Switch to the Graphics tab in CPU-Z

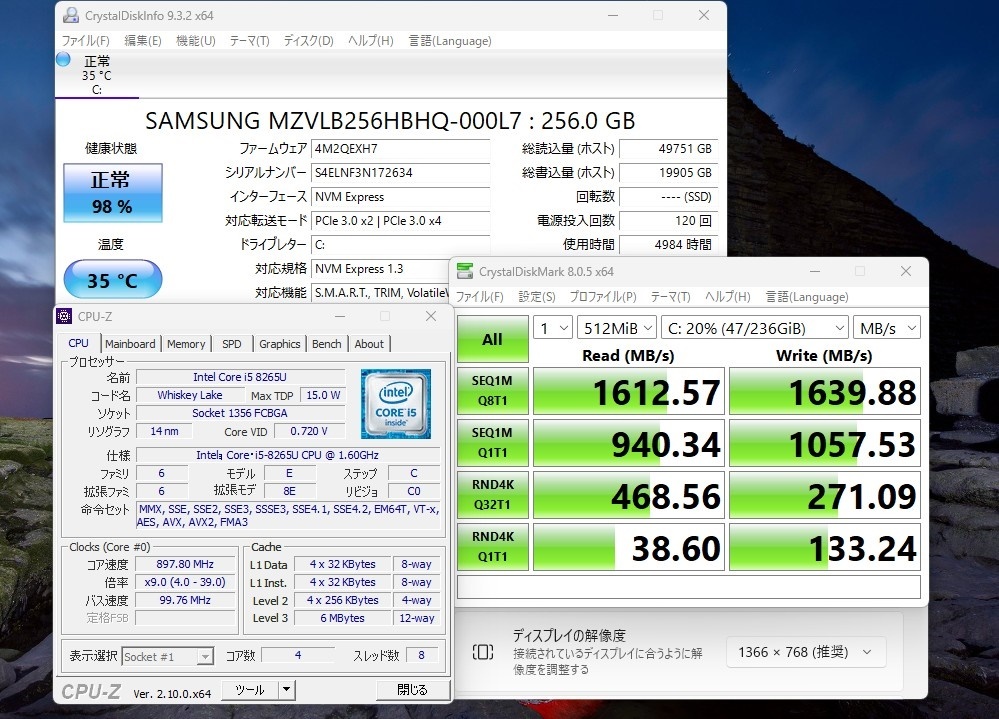280,344
